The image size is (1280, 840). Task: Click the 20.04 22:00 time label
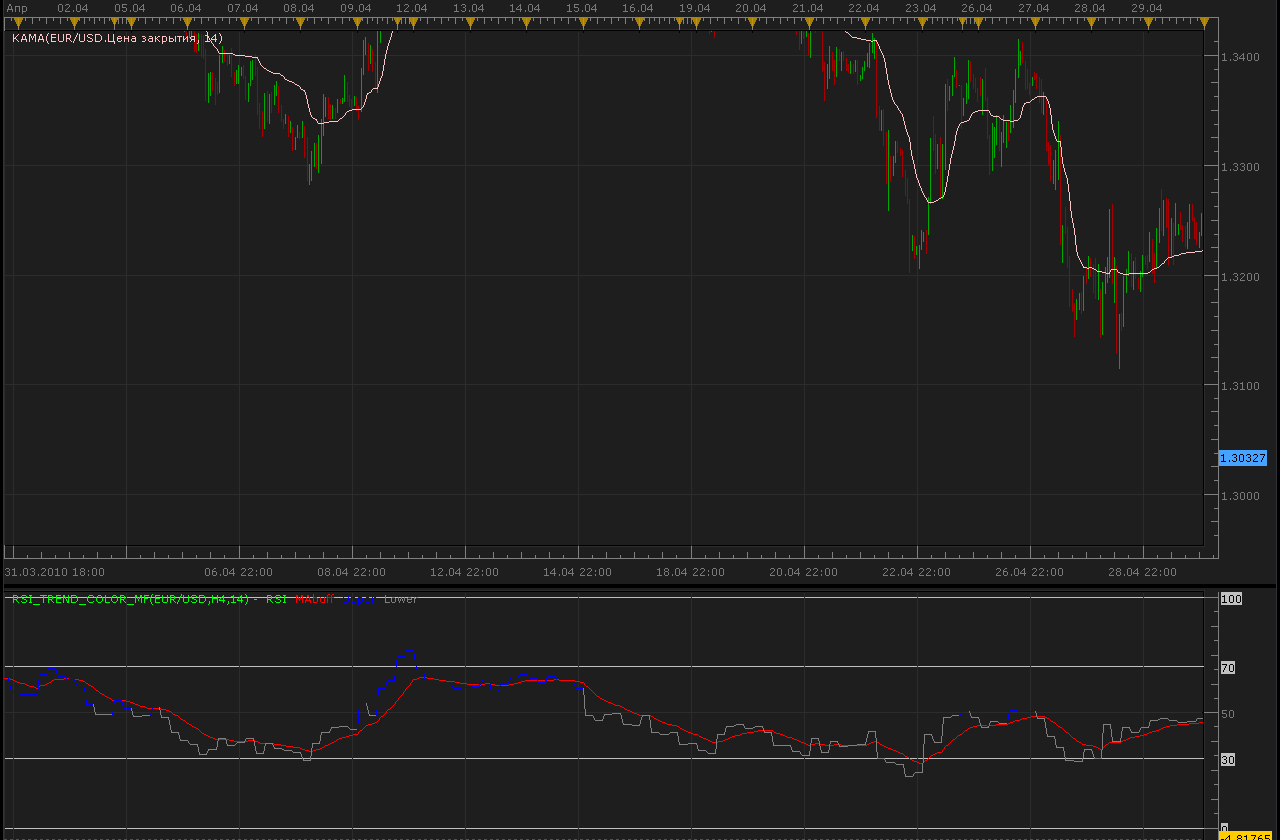(x=804, y=573)
